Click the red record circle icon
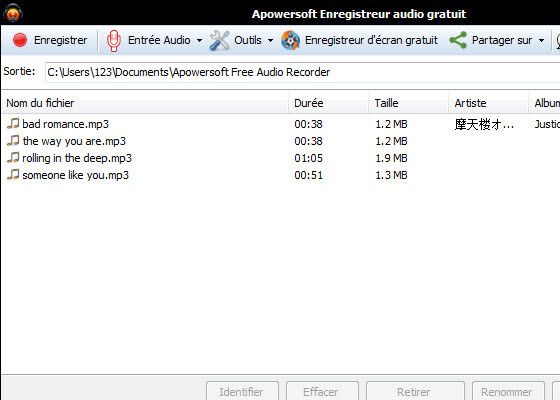 (20, 40)
